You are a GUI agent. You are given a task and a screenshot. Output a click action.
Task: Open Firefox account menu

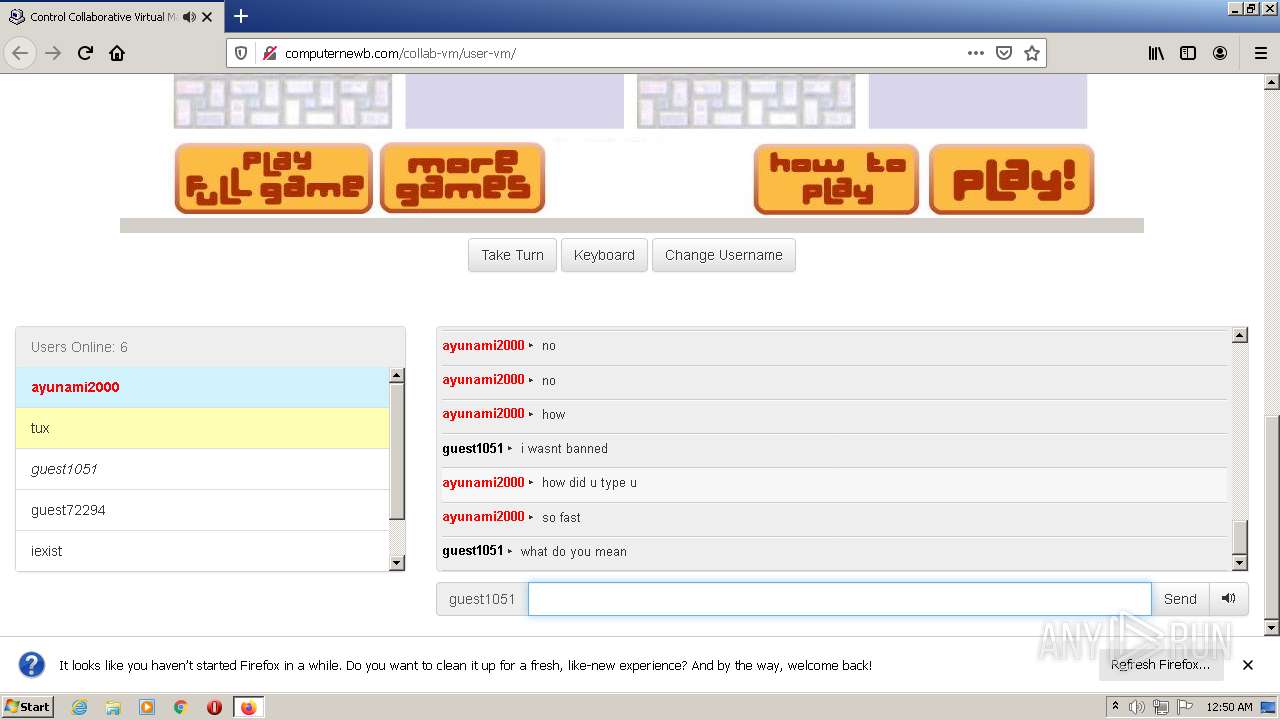pos(1220,53)
